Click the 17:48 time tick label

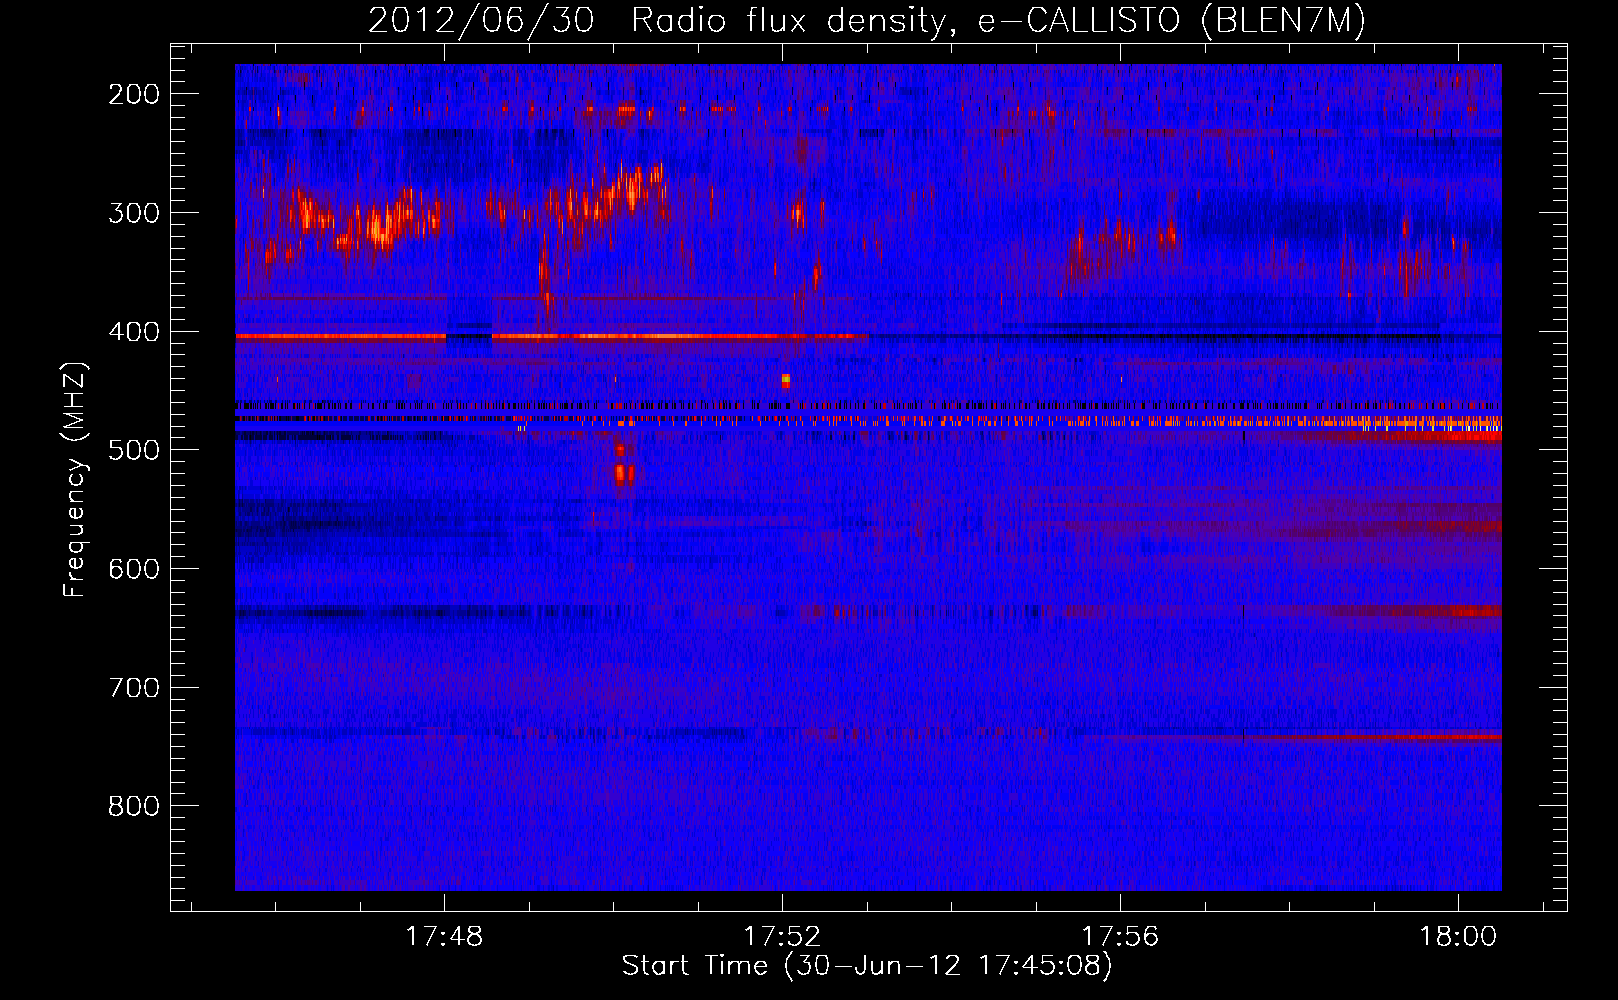[444, 936]
